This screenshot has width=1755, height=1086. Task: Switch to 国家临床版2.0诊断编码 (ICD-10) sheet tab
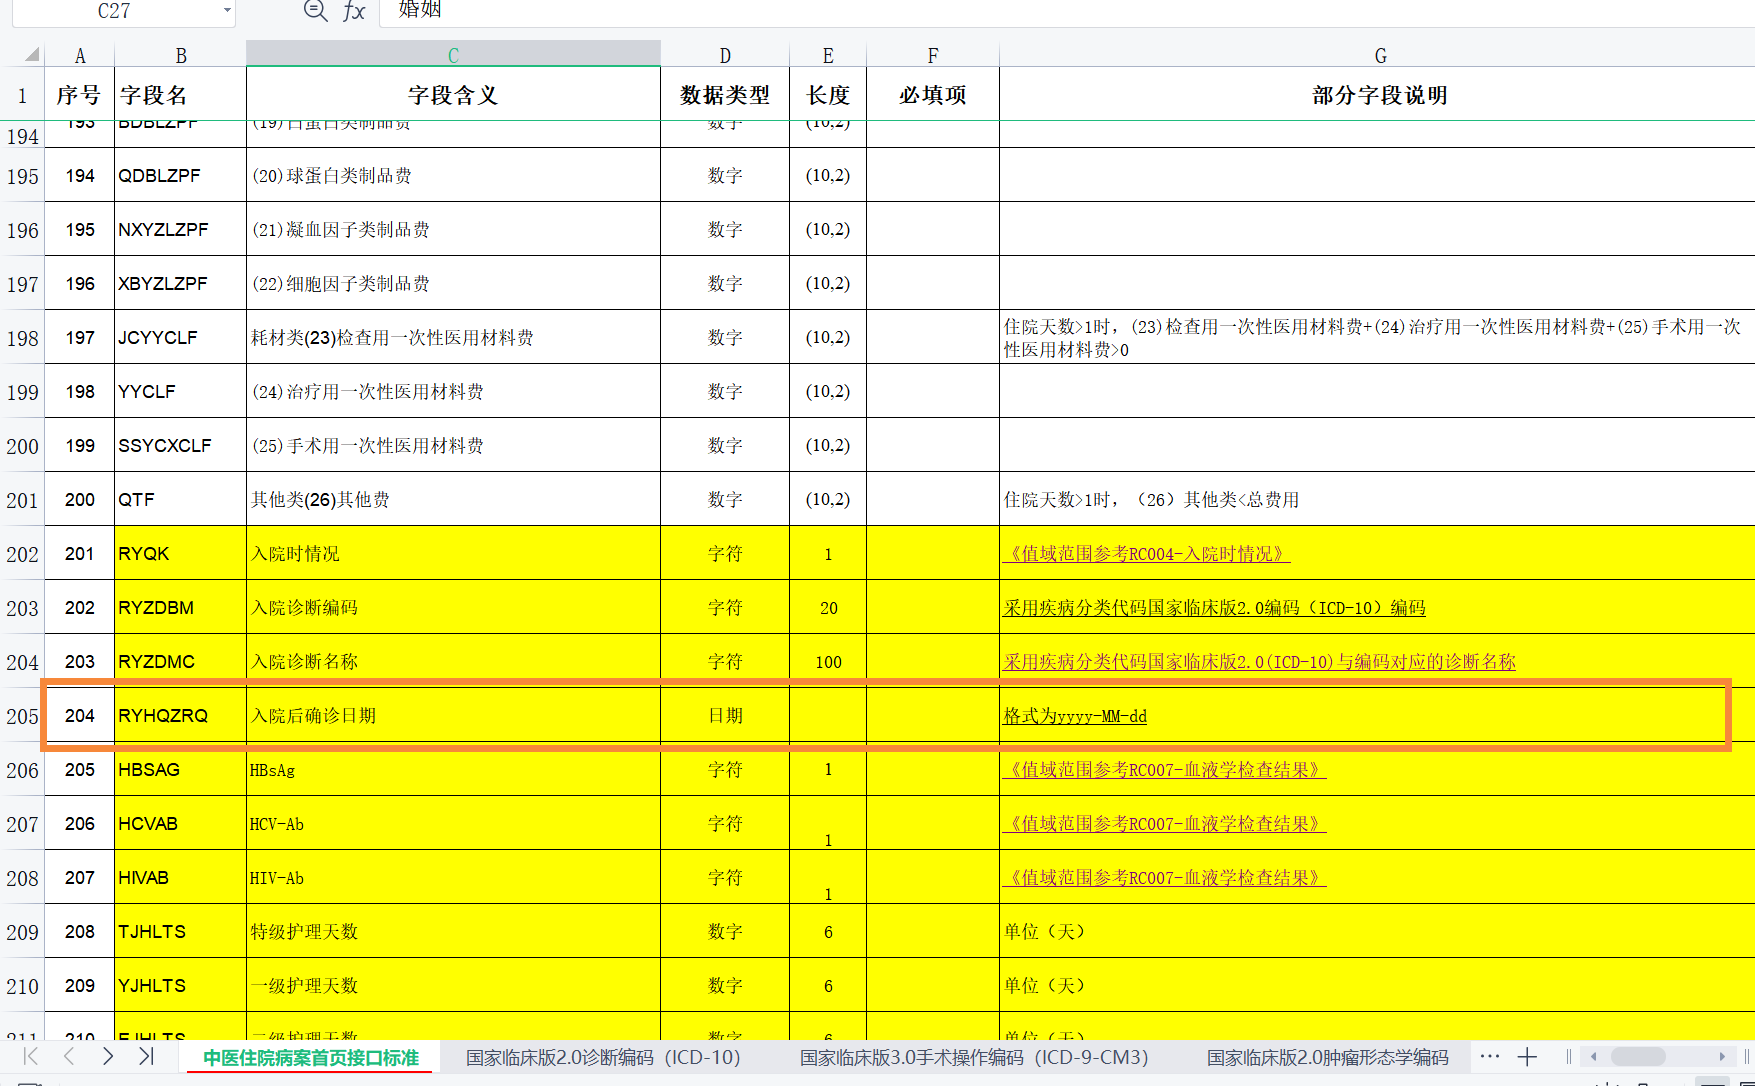[603, 1057]
